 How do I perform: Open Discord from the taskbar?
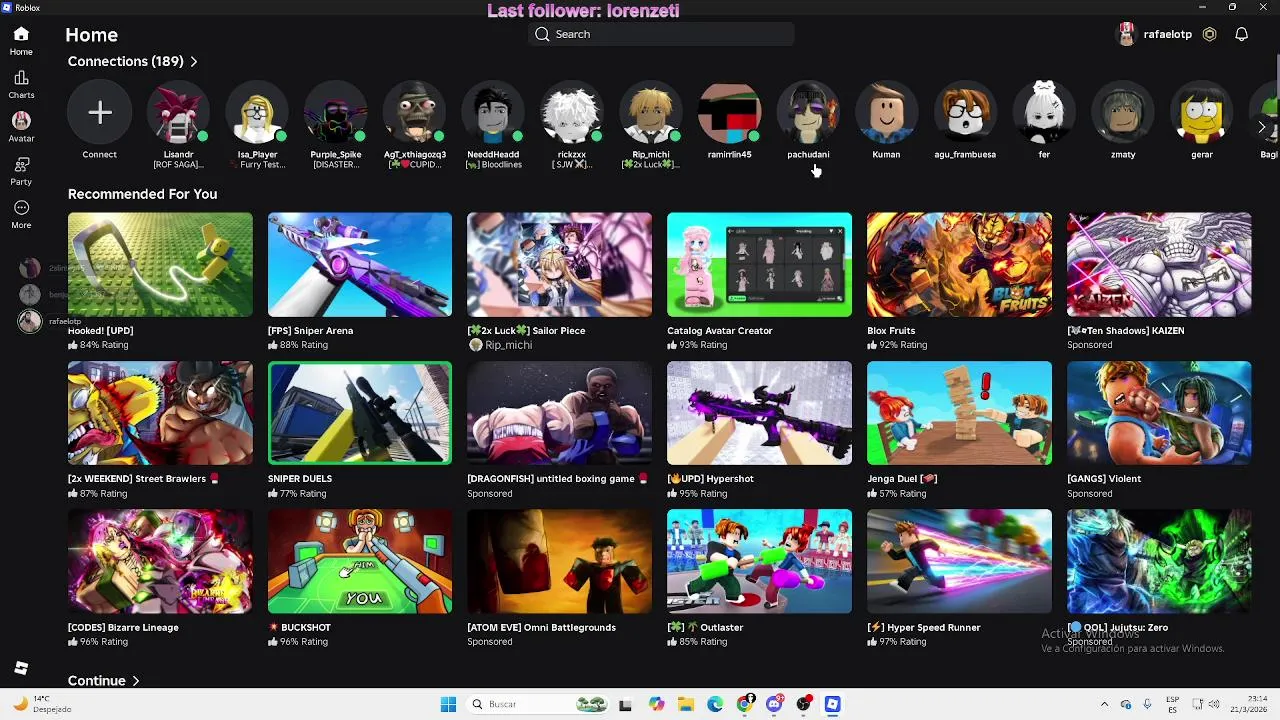774,704
